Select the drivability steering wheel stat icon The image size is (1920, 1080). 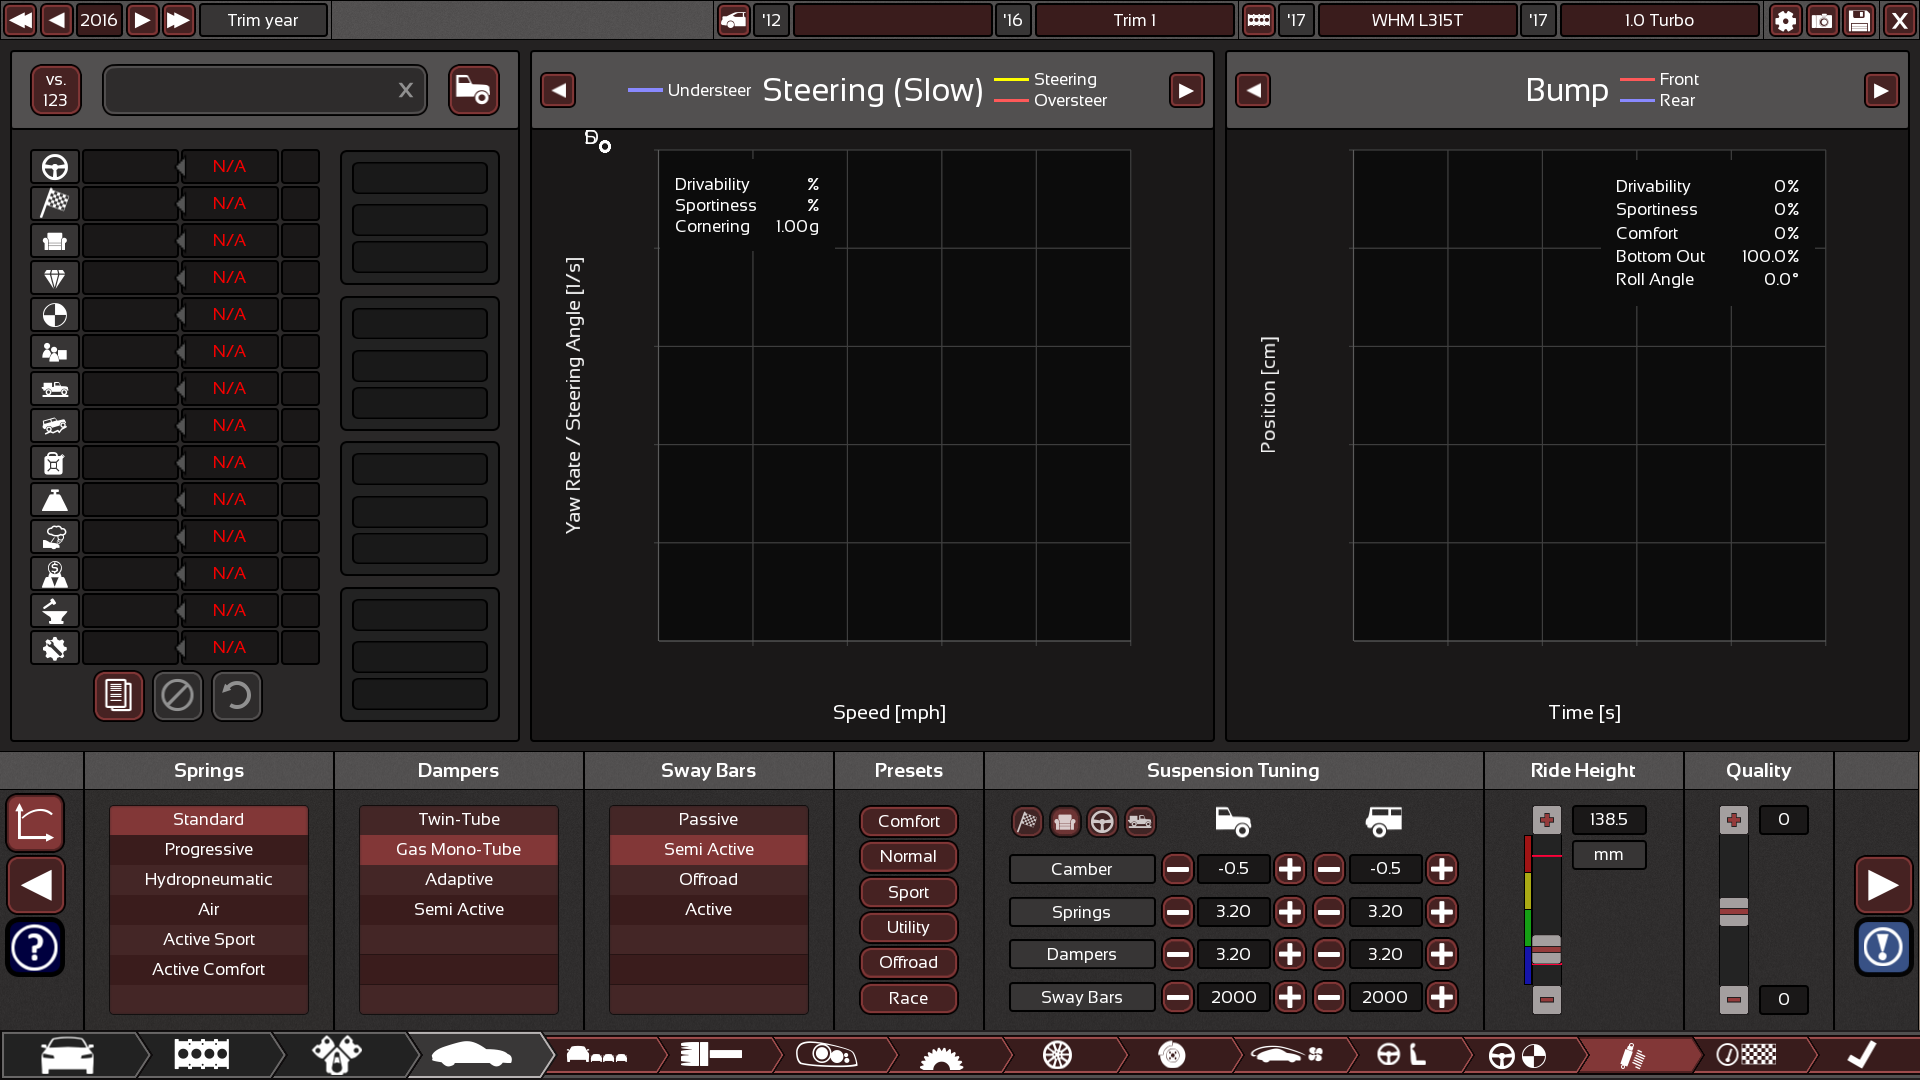click(x=55, y=166)
